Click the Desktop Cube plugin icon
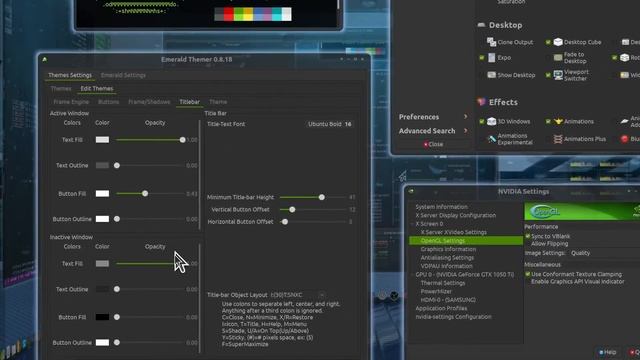The height and width of the screenshot is (360, 640). click(558, 42)
